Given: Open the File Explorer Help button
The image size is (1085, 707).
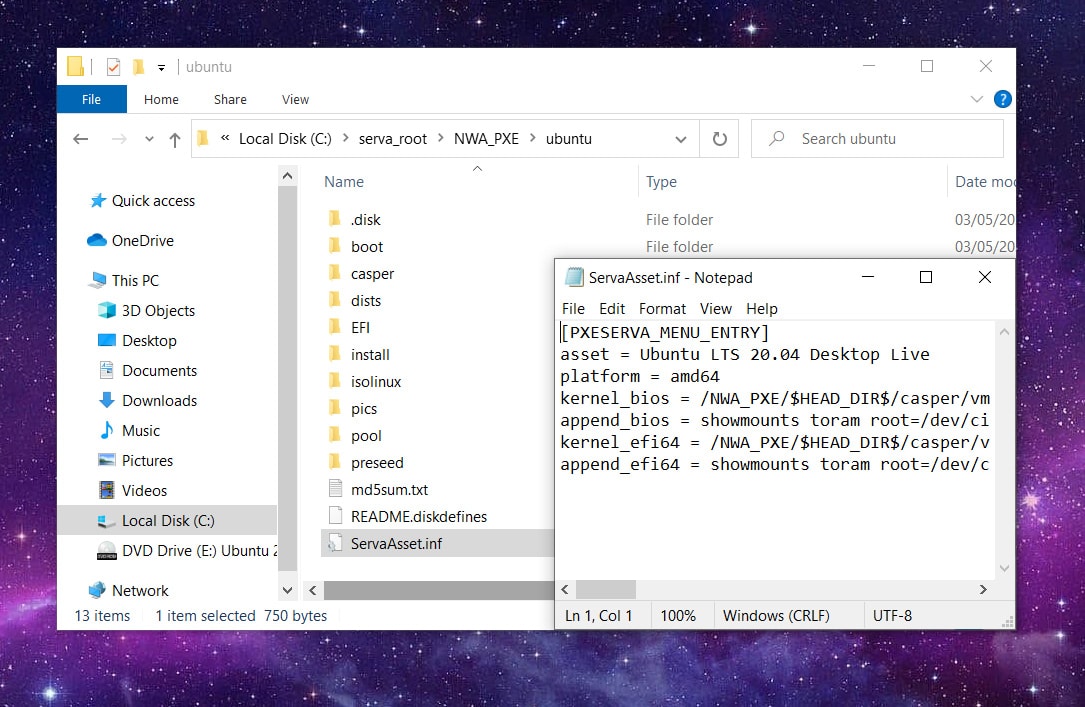Looking at the screenshot, I should 1002,100.
